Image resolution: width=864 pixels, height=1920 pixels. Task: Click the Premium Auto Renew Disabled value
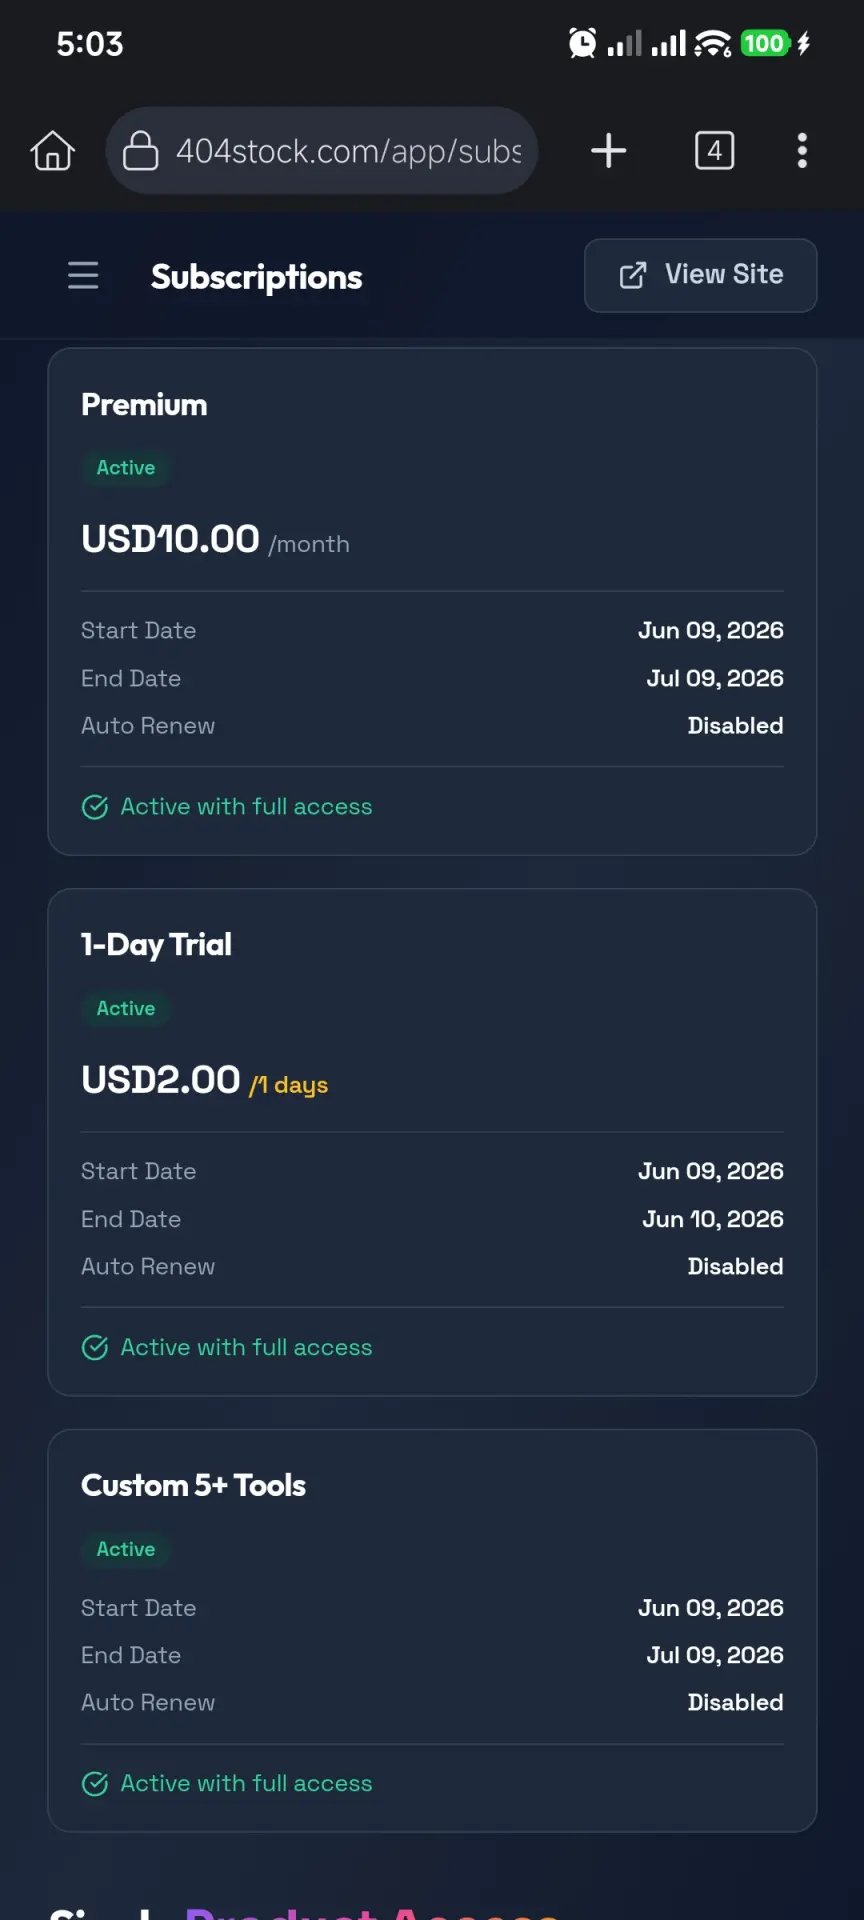coord(735,726)
